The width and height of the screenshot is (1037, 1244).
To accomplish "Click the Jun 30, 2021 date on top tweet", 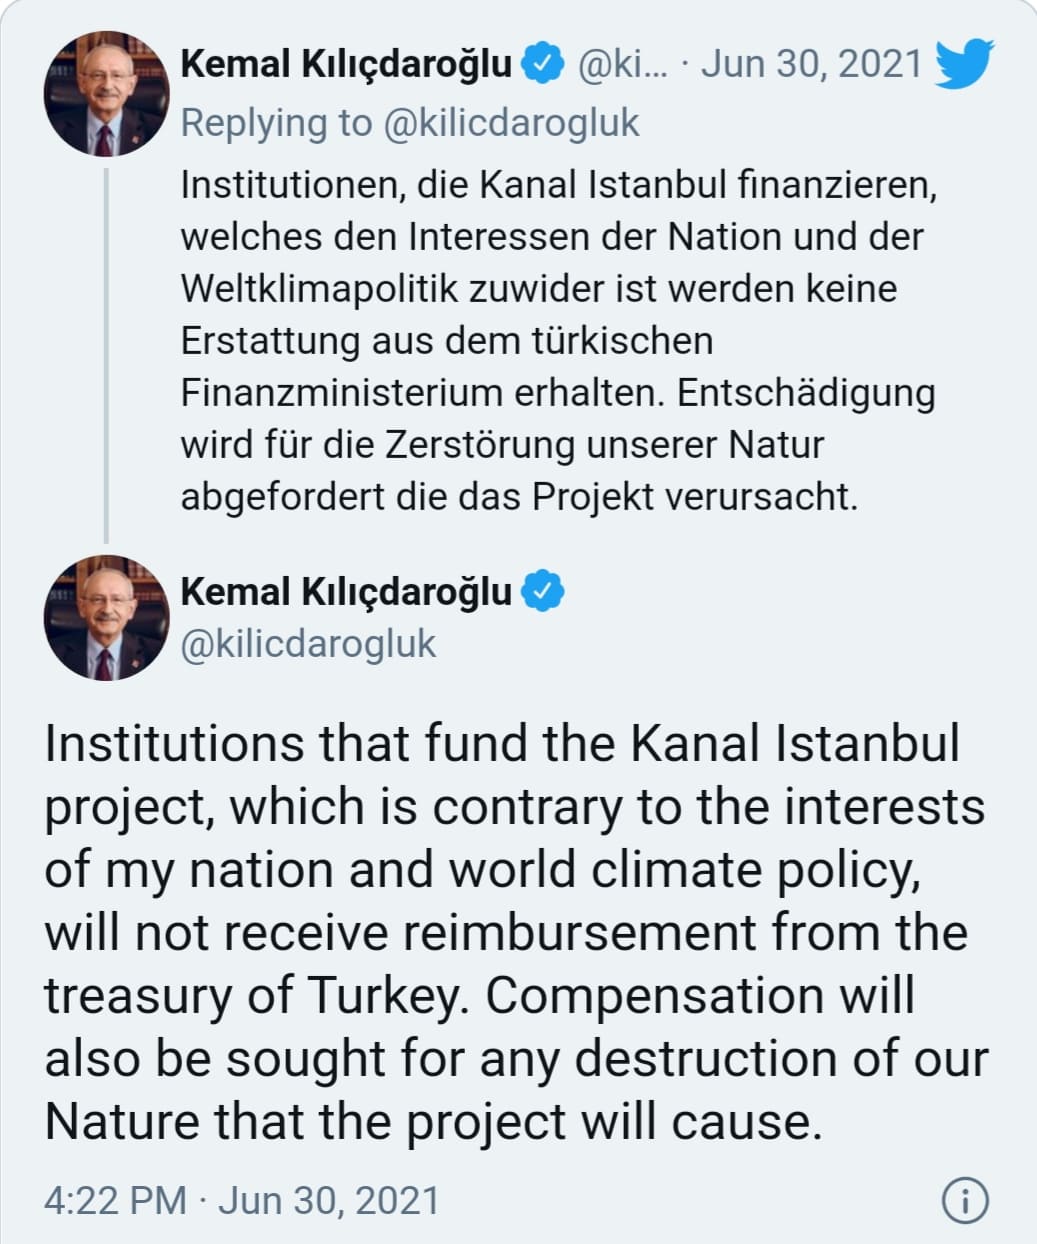I will click(x=811, y=63).
